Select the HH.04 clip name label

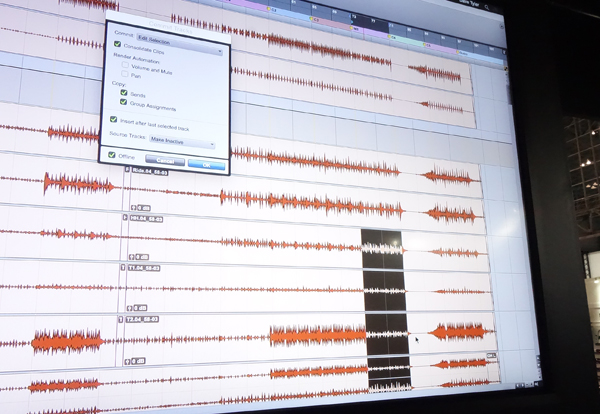[x=146, y=219]
